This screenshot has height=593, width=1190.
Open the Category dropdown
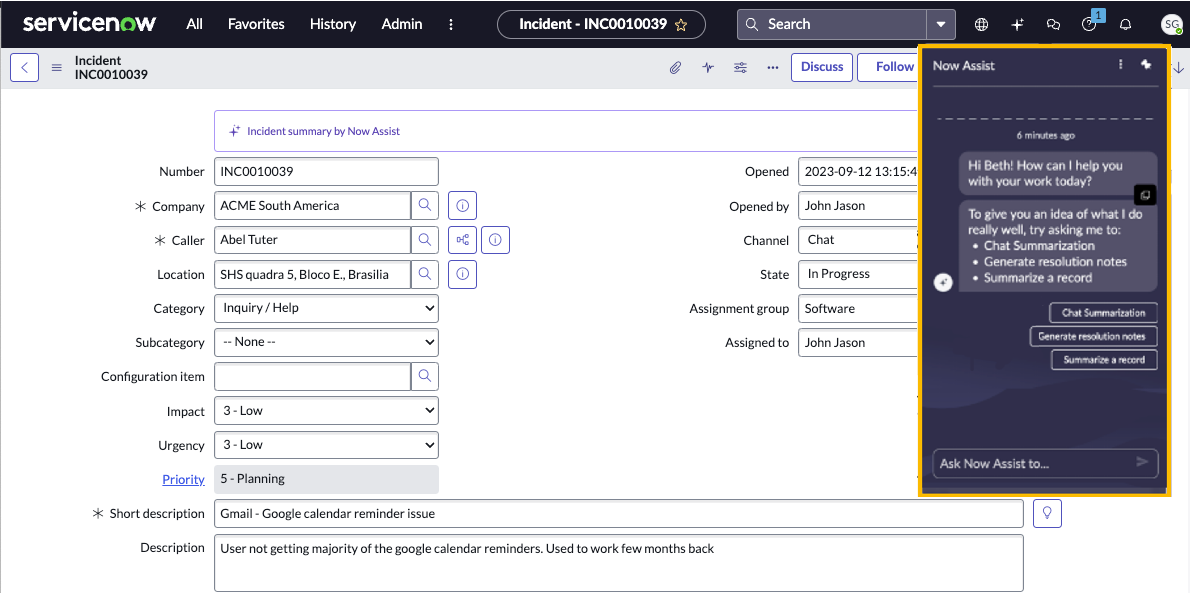326,308
